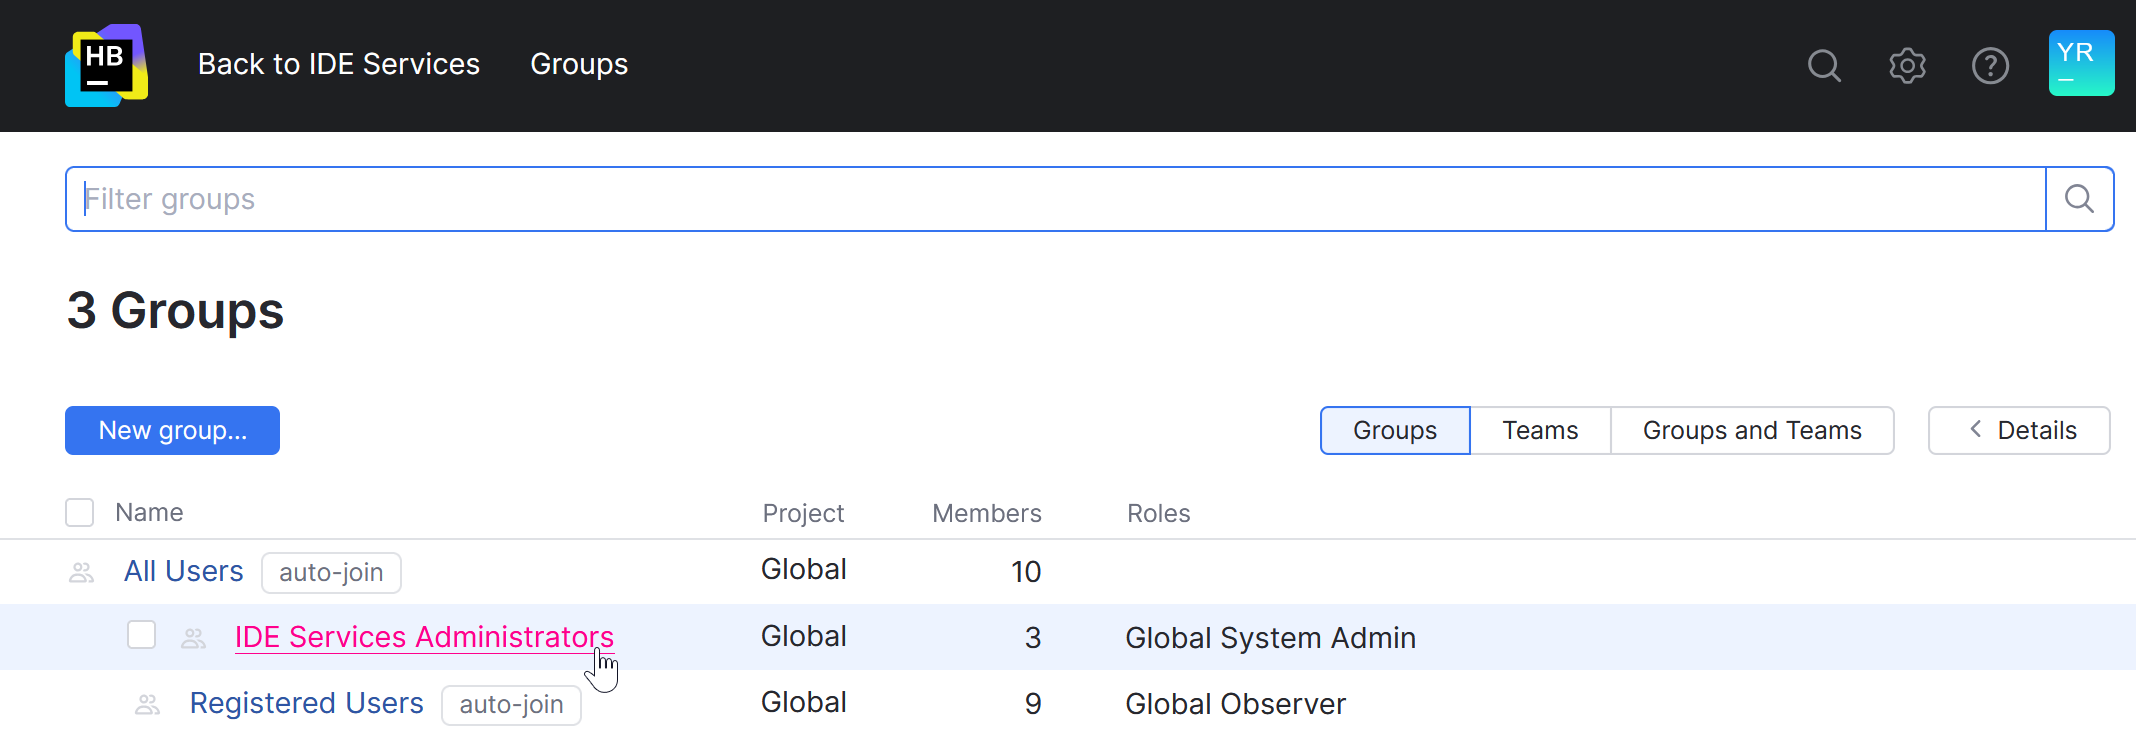Click the New group... button
The height and width of the screenshot is (736, 2136).
[172, 430]
